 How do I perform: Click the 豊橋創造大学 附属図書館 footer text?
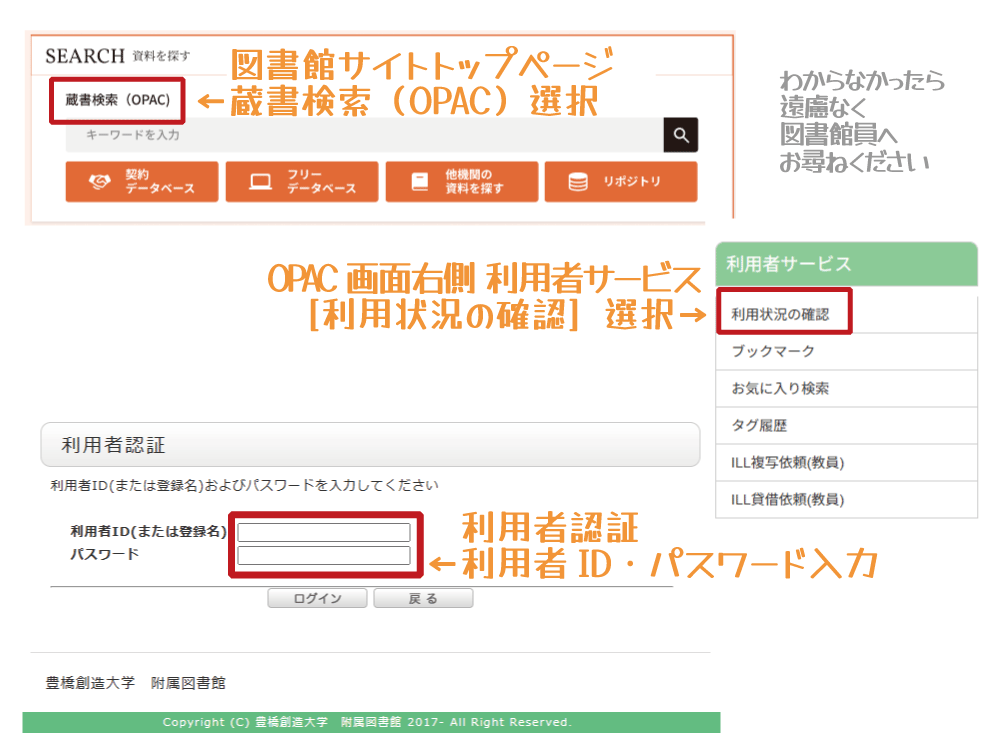click(x=136, y=683)
